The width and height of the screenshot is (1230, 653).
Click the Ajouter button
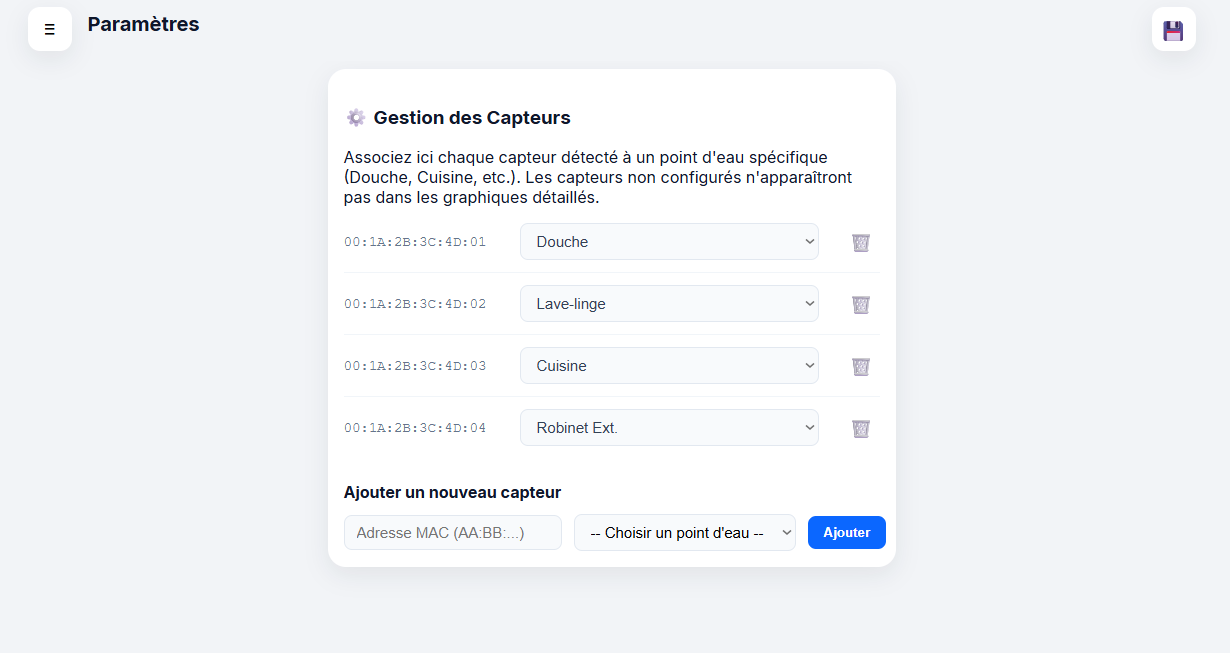[846, 533]
